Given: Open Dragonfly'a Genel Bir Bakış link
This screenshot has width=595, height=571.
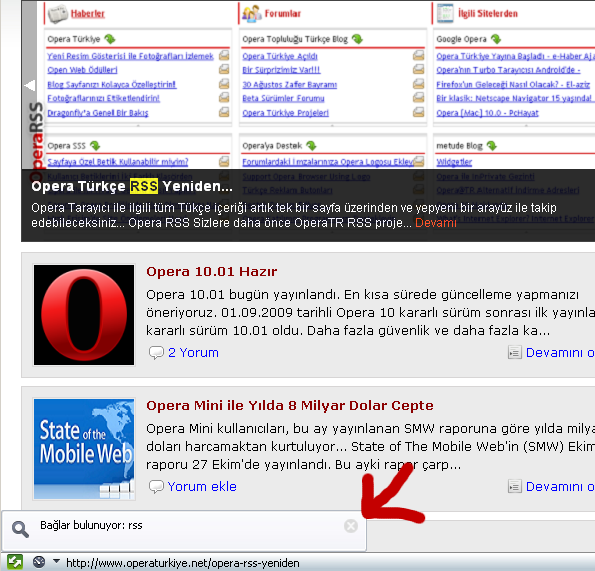Looking at the screenshot, I should (x=98, y=113).
